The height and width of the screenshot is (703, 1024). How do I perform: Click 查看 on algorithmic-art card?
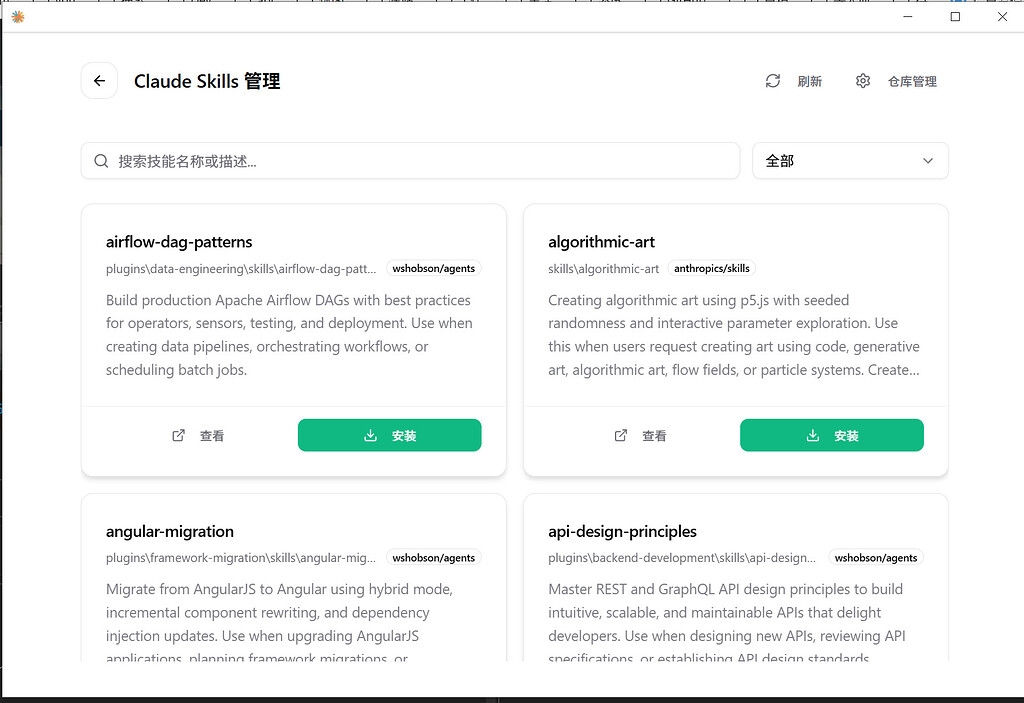click(x=654, y=436)
